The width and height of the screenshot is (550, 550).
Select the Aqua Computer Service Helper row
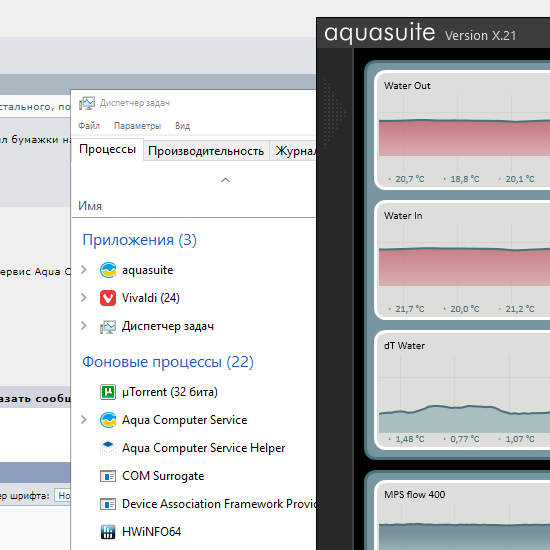tap(194, 448)
